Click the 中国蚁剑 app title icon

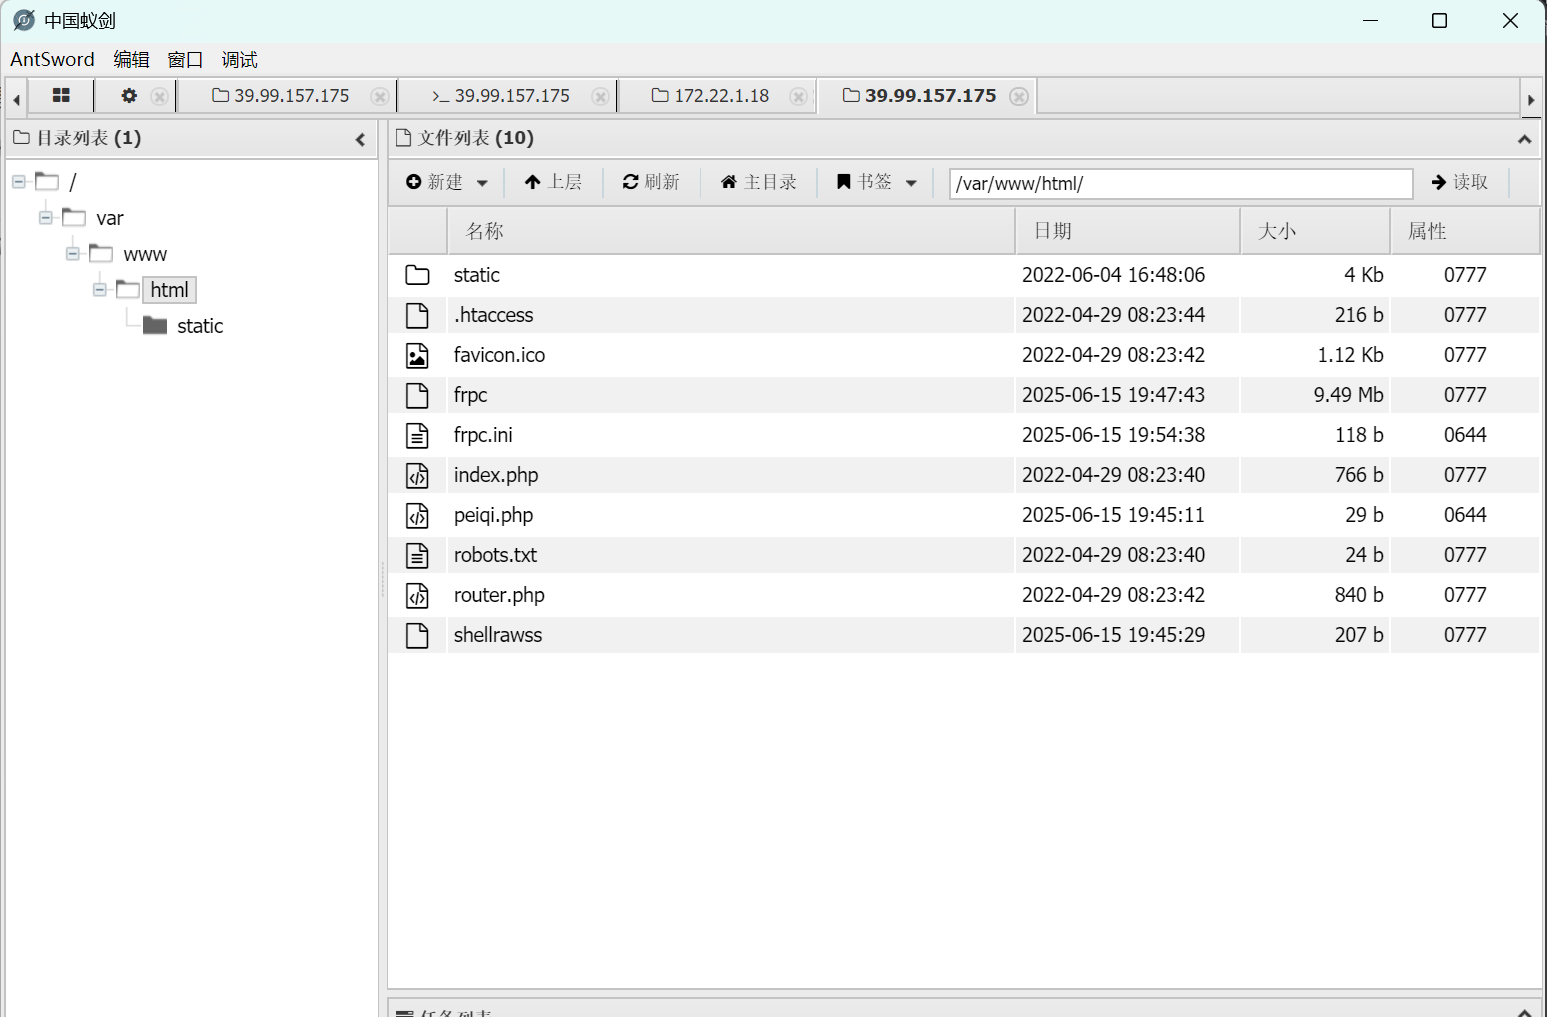(x=24, y=20)
